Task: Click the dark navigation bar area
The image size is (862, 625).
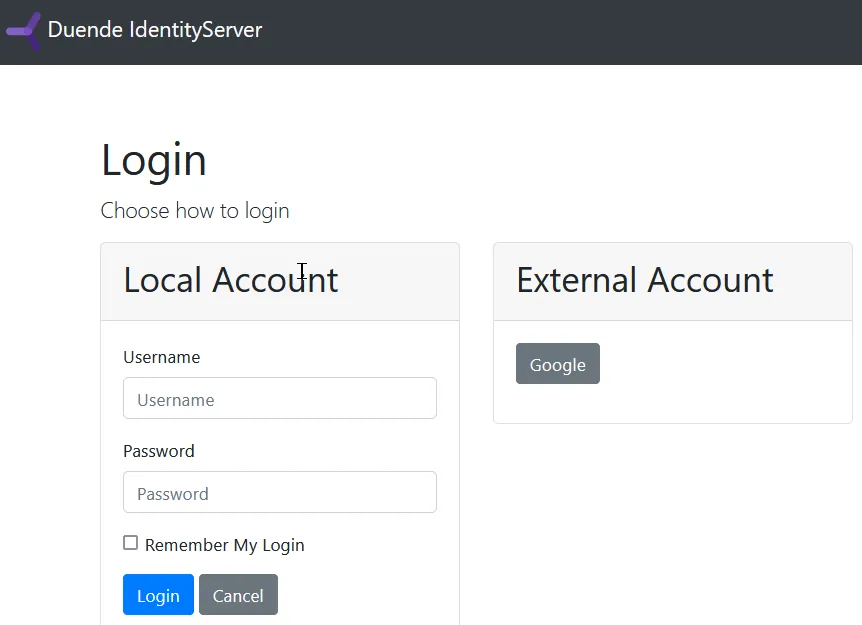Action: click(500, 31)
